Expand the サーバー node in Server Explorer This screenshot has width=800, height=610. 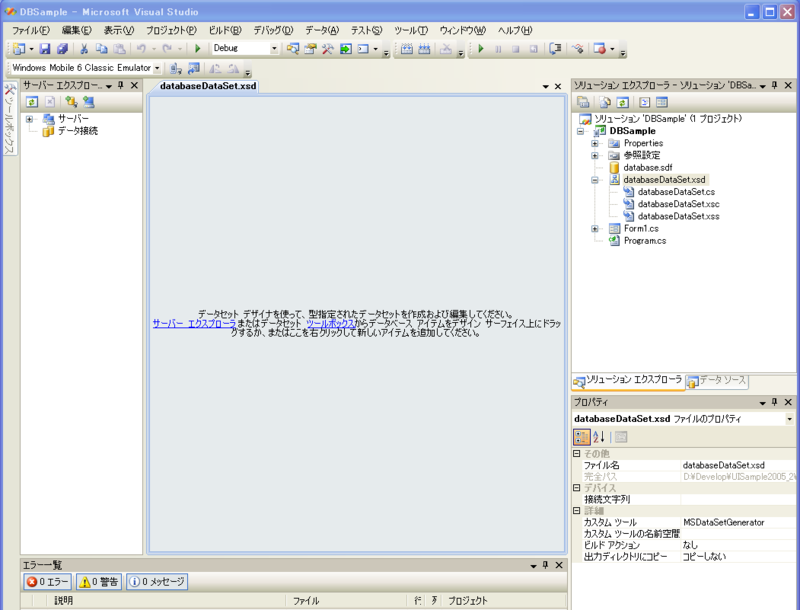pyautogui.click(x=30, y=119)
